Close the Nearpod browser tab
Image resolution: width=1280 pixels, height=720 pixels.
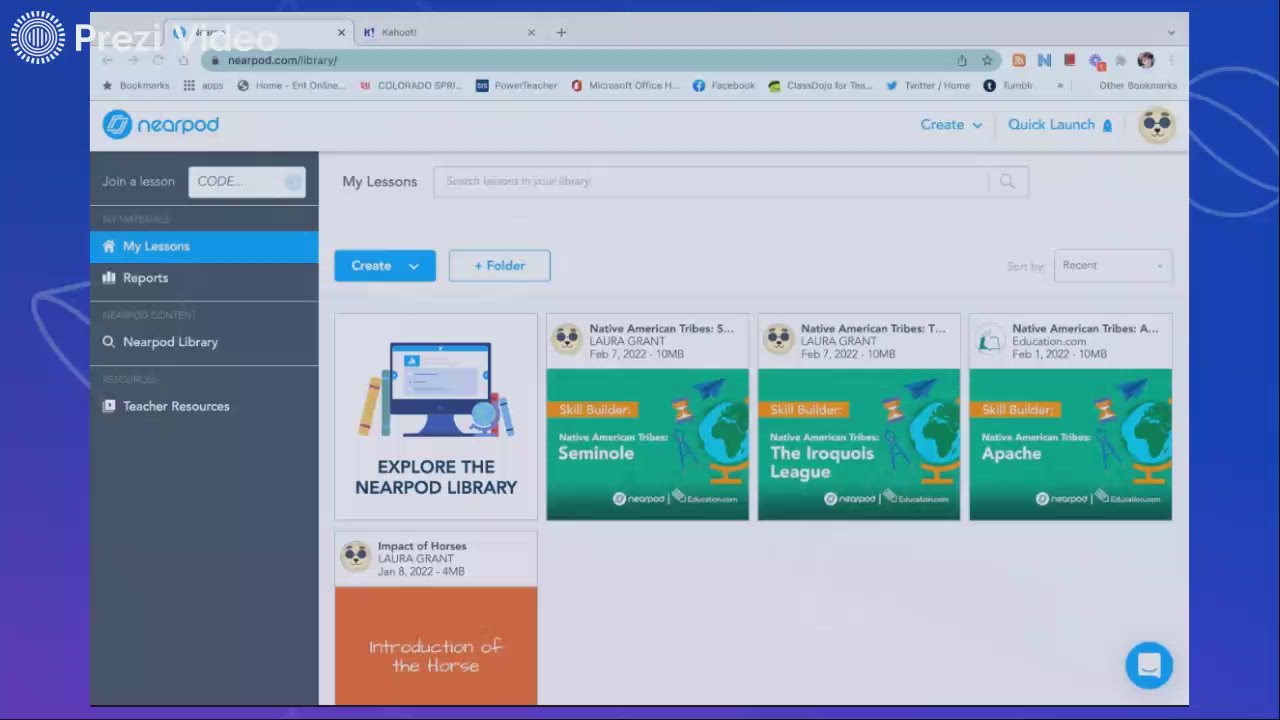[x=341, y=32]
